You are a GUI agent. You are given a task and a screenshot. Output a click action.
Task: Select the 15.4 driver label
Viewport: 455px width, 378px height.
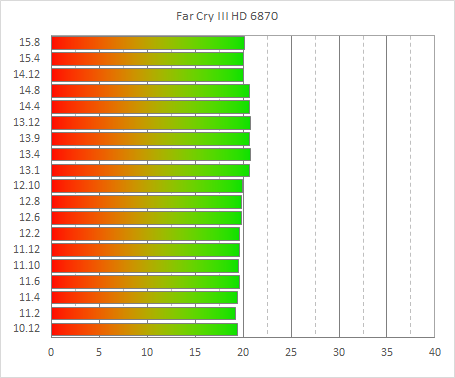click(29, 58)
